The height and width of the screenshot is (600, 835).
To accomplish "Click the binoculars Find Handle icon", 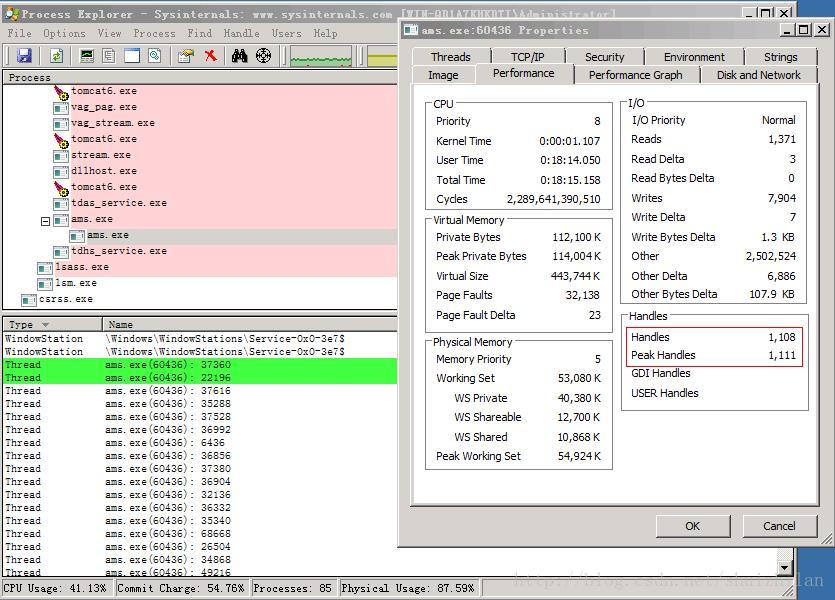I will click(239, 55).
